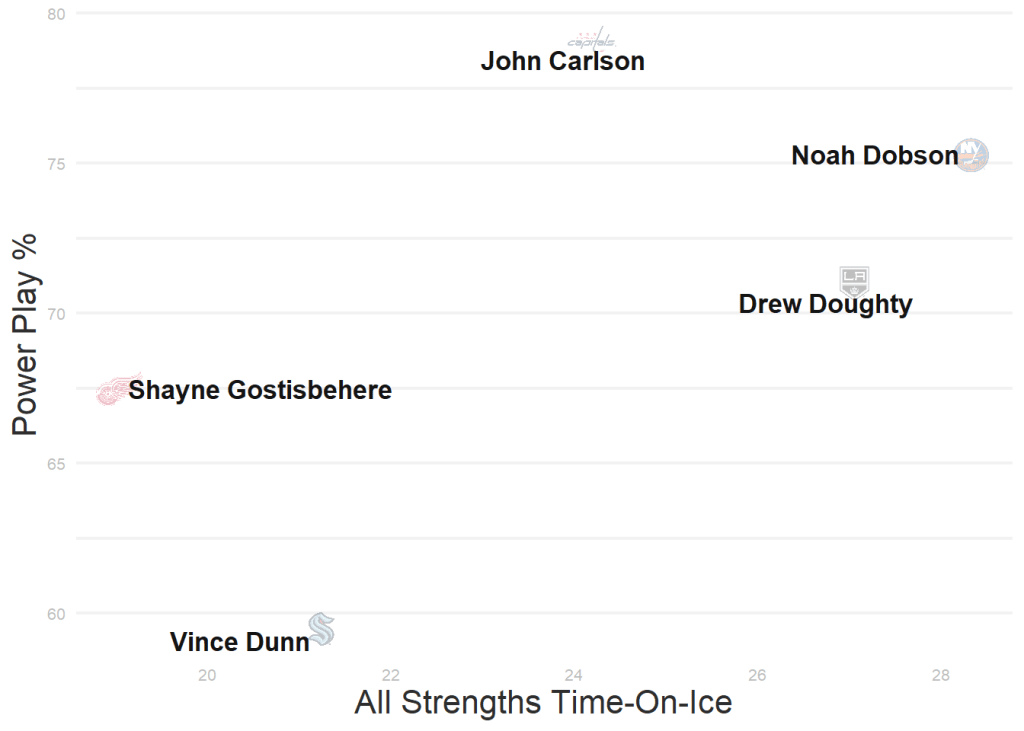
Task: Select the Shayne Gostisbehere label
Action: pyautogui.click(x=260, y=390)
